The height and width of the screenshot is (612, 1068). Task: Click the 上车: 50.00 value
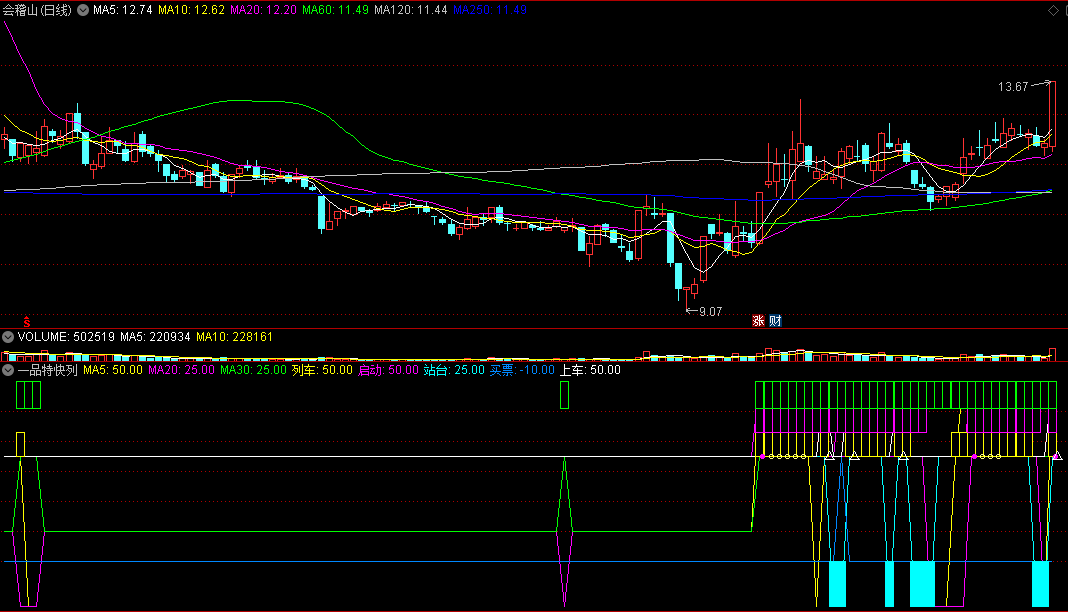click(591, 370)
